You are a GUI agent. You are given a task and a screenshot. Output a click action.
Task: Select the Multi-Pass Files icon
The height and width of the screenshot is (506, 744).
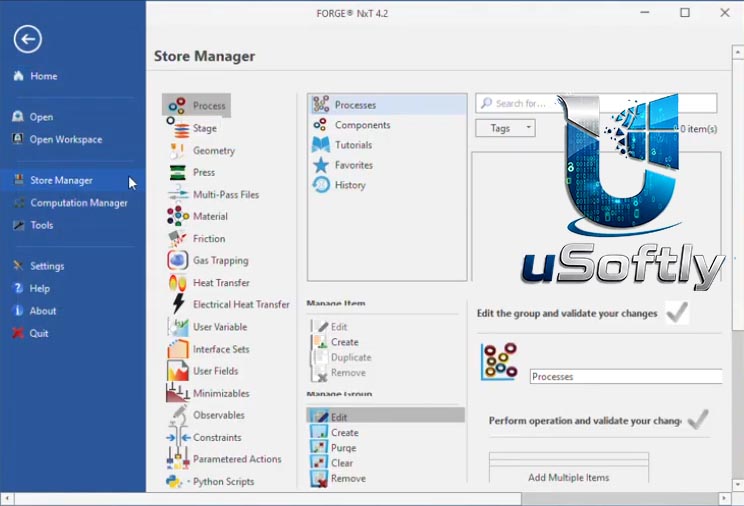click(178, 194)
